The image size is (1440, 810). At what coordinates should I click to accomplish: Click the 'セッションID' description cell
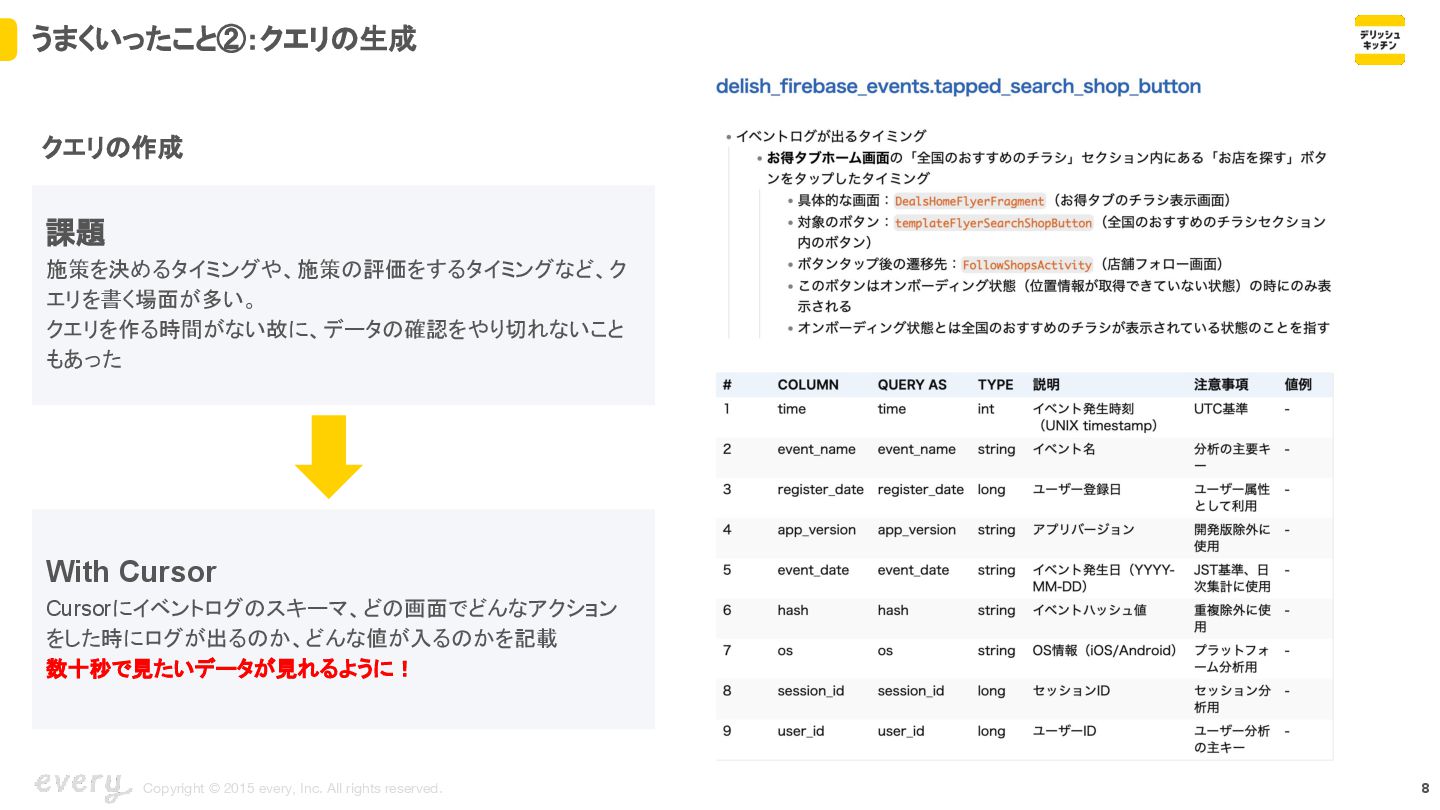tap(1071, 691)
